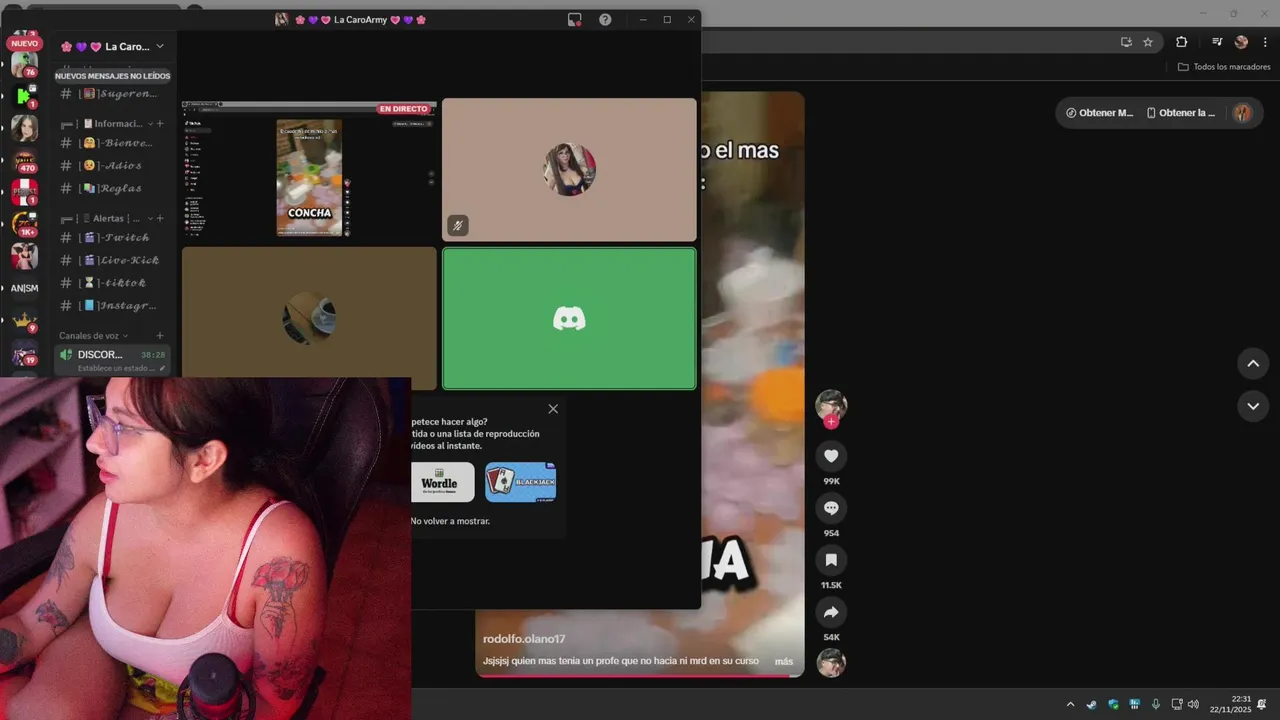Follow creator with red plus badge

pos(831,422)
